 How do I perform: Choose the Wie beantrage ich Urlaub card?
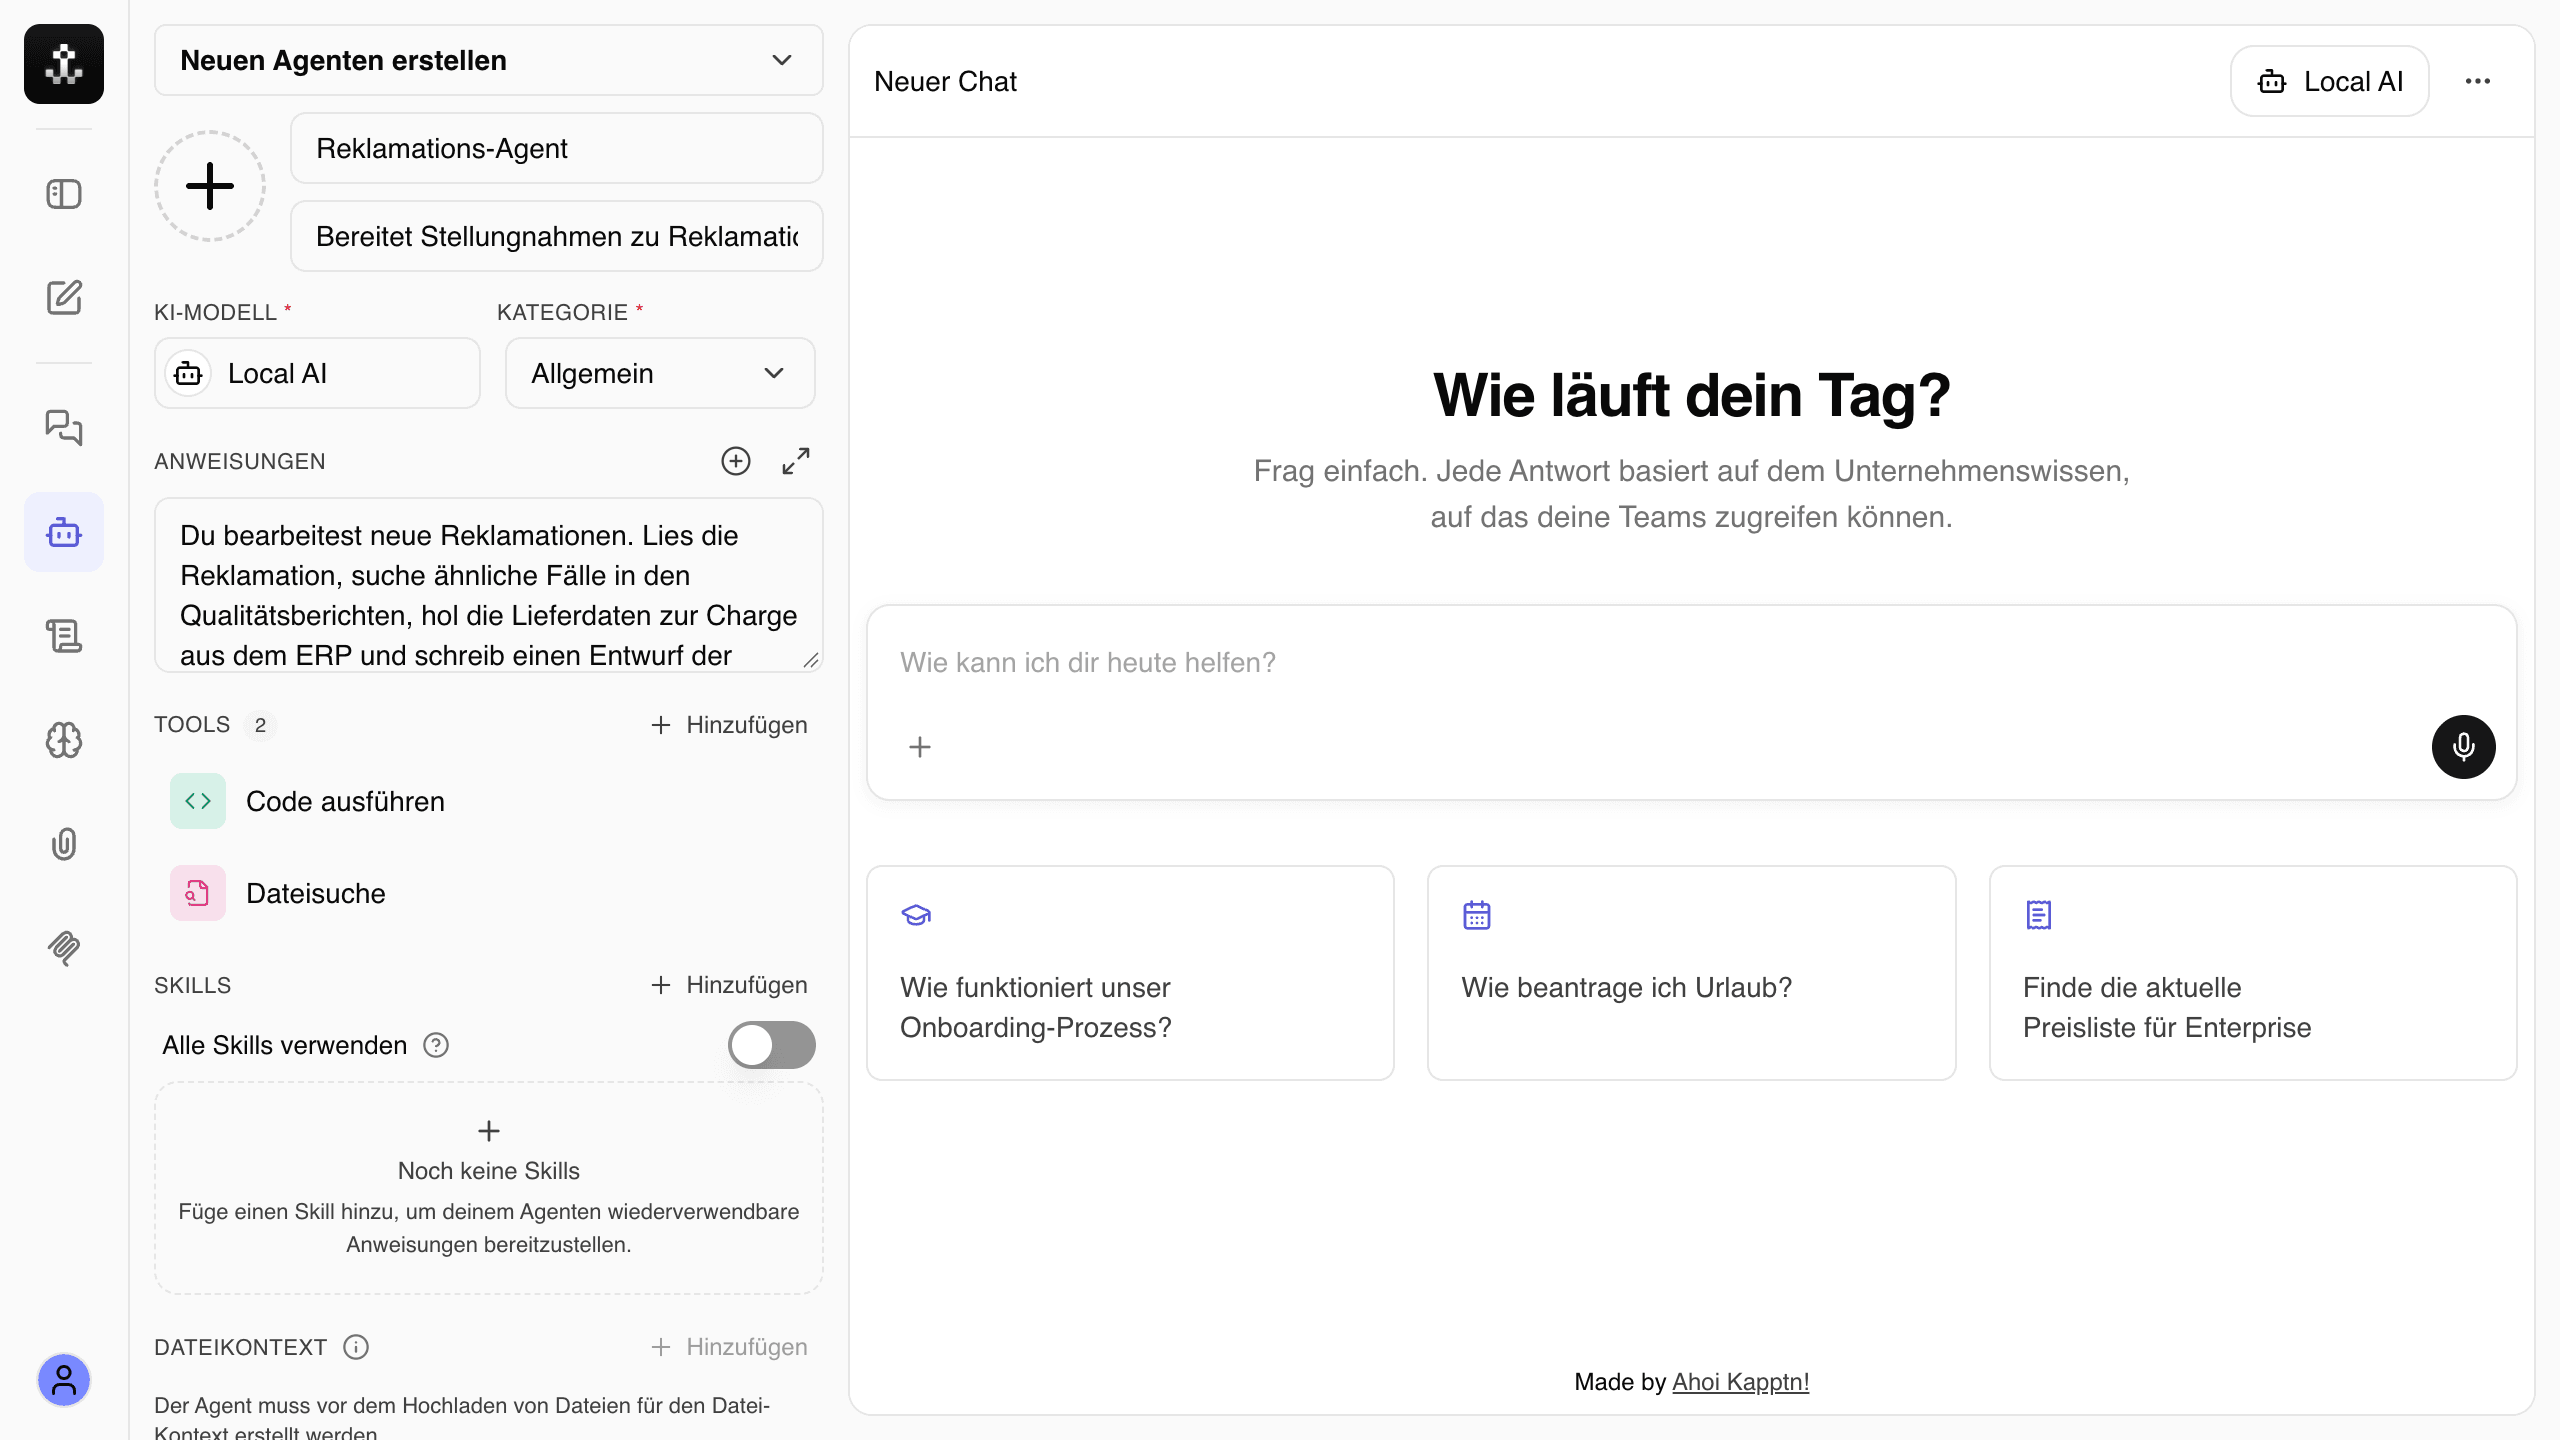(1692, 973)
